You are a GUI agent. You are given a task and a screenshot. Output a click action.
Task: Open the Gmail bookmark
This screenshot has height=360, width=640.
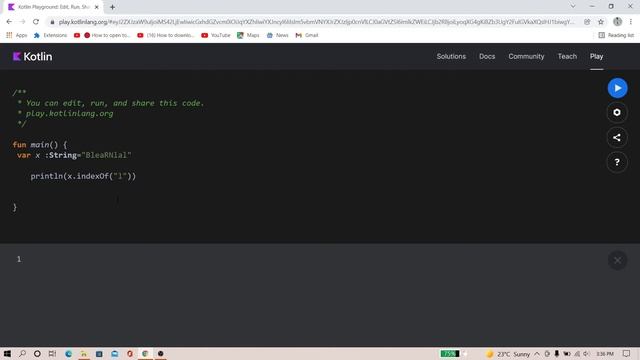pos(307,36)
